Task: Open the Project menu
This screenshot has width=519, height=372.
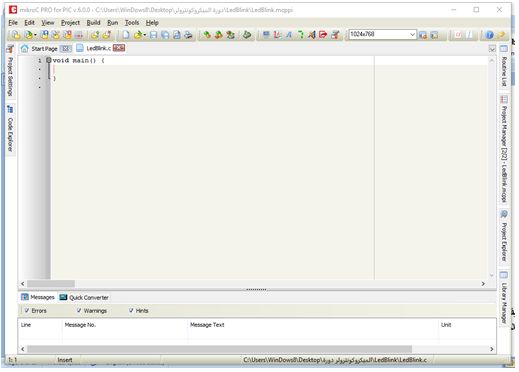Action: [70, 23]
